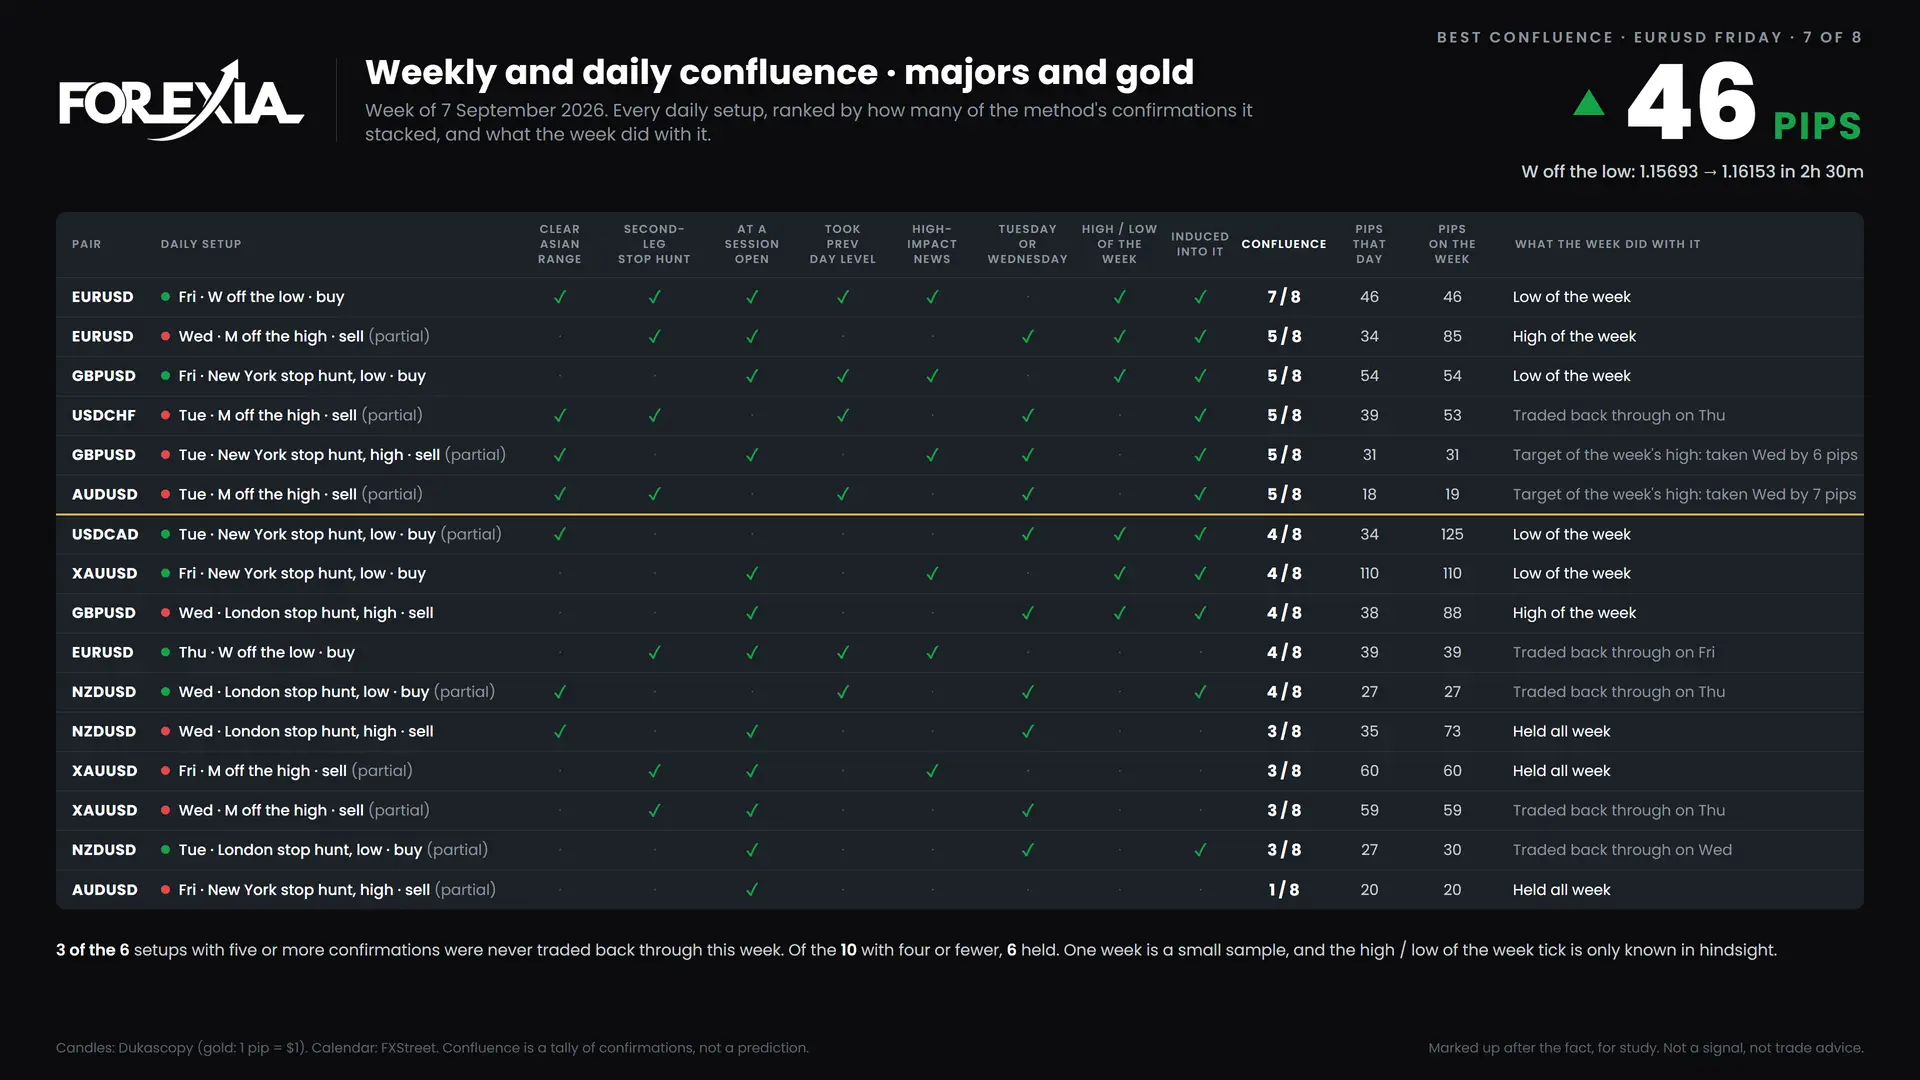Click Induced Into It tick, NZDUSD Tue row
1920x1080 pixels.
click(1200, 850)
